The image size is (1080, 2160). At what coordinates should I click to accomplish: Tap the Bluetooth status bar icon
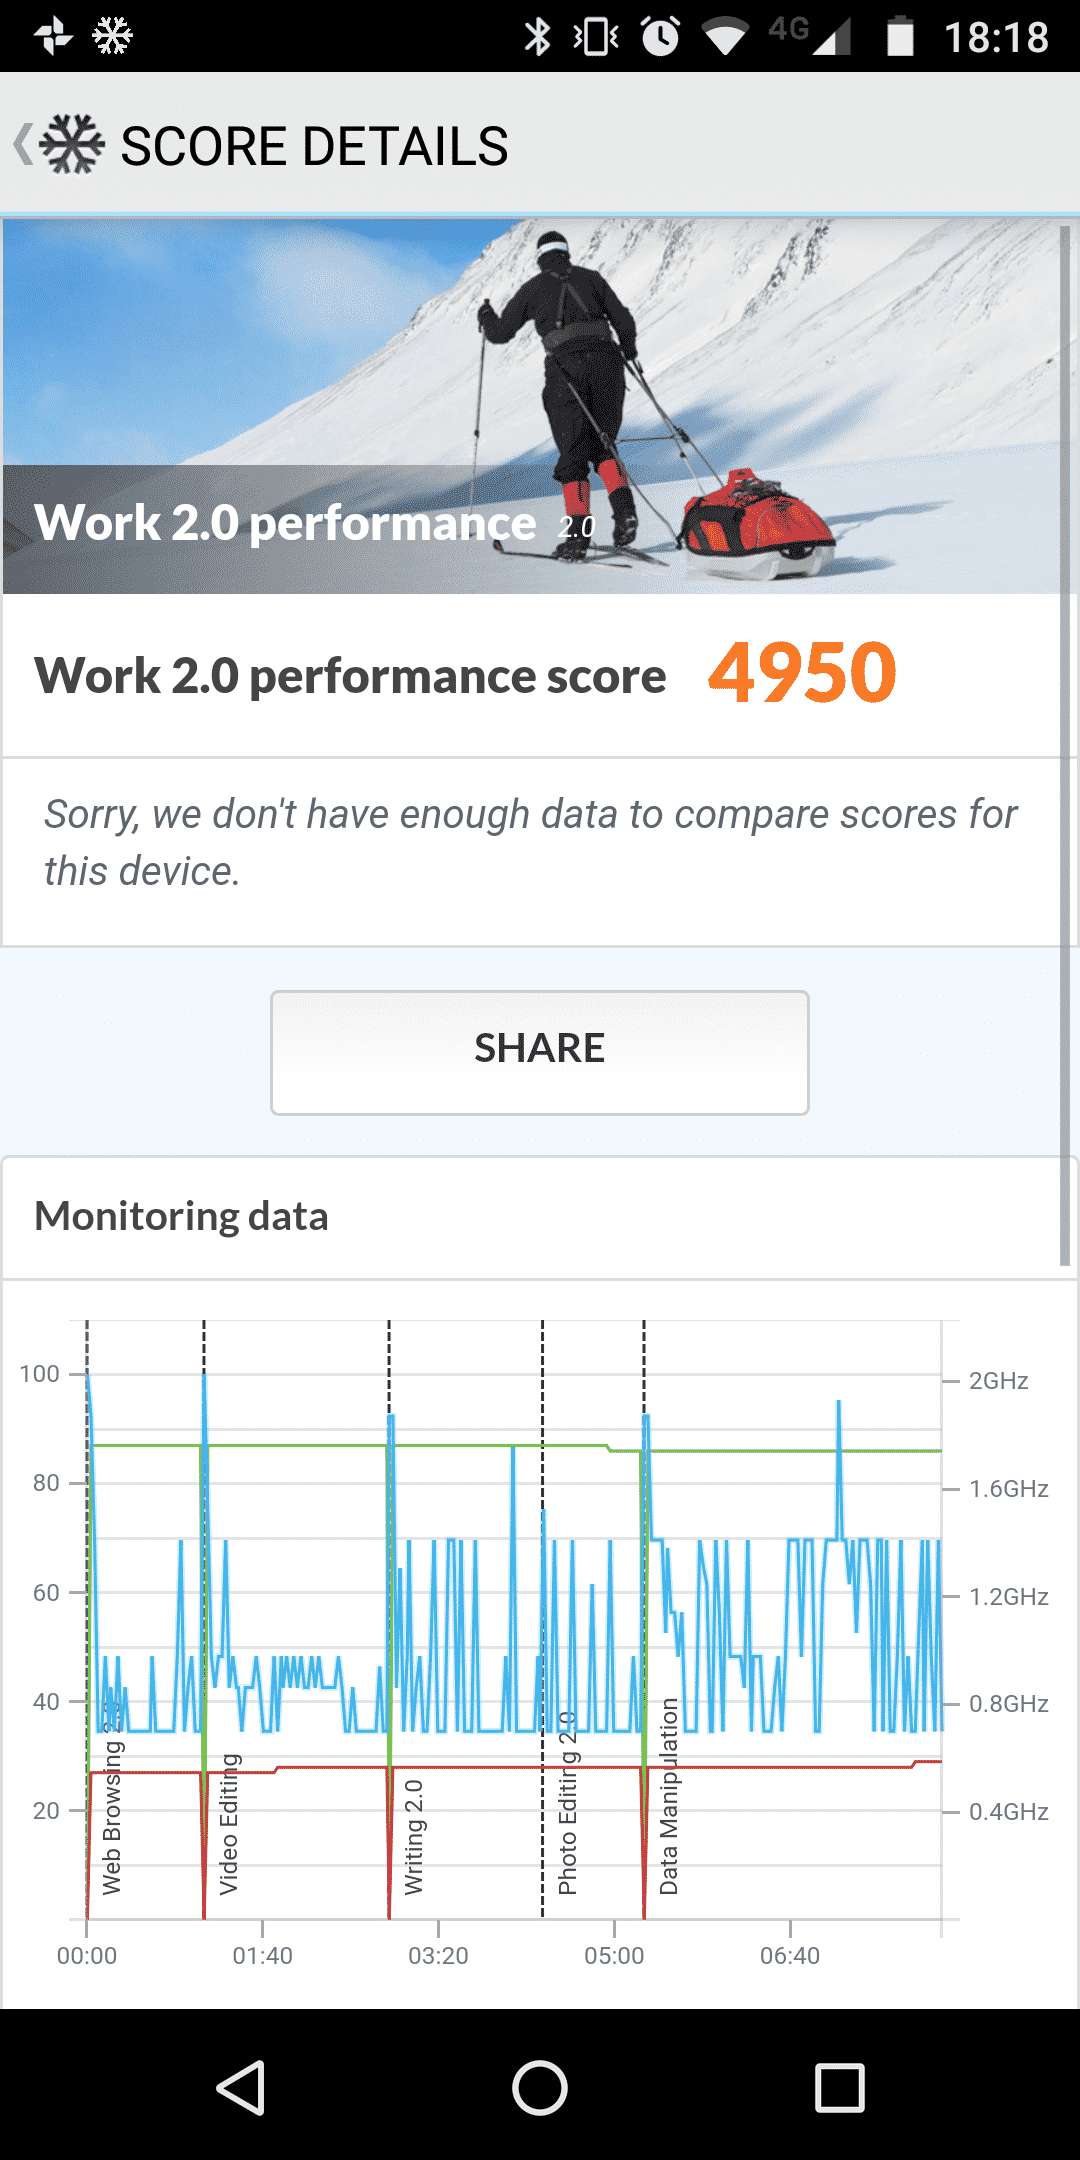click(x=537, y=37)
